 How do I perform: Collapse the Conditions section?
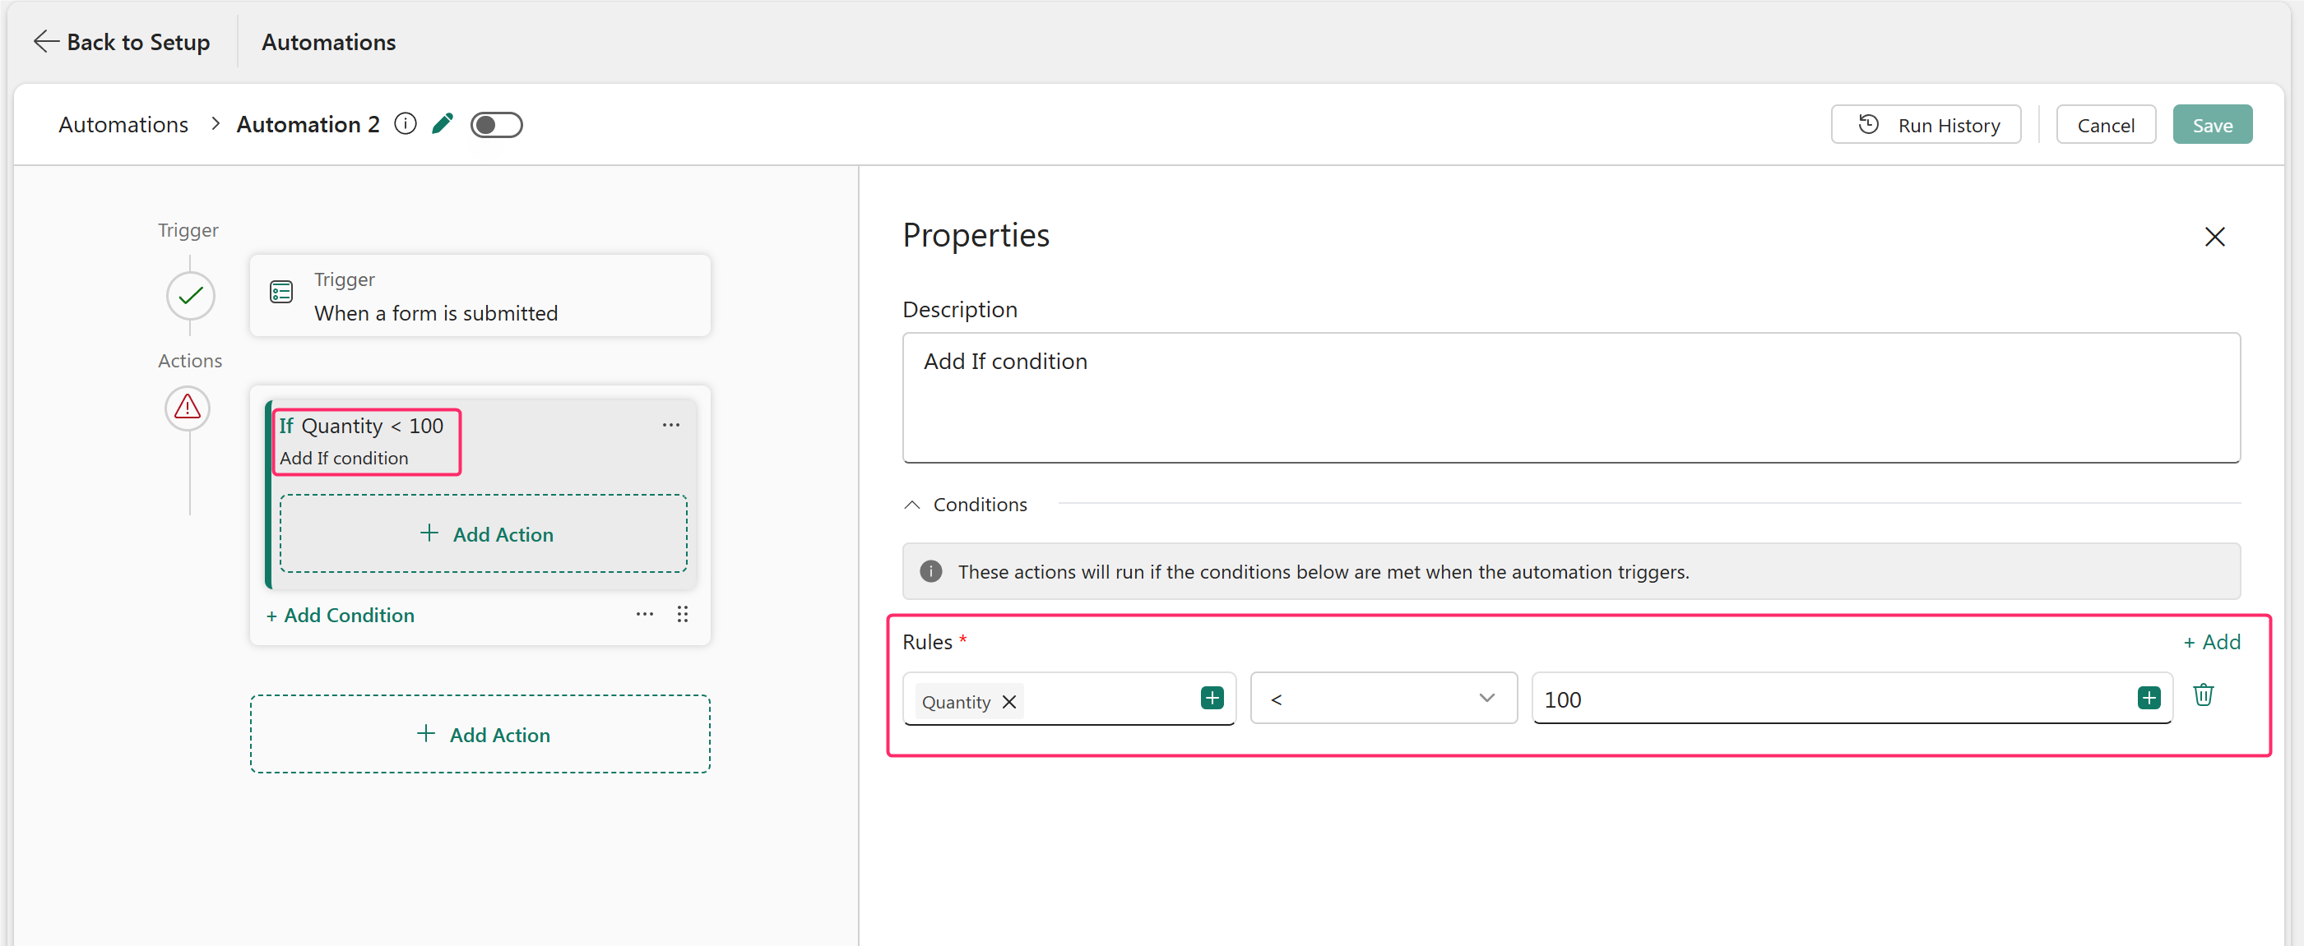[x=912, y=505]
